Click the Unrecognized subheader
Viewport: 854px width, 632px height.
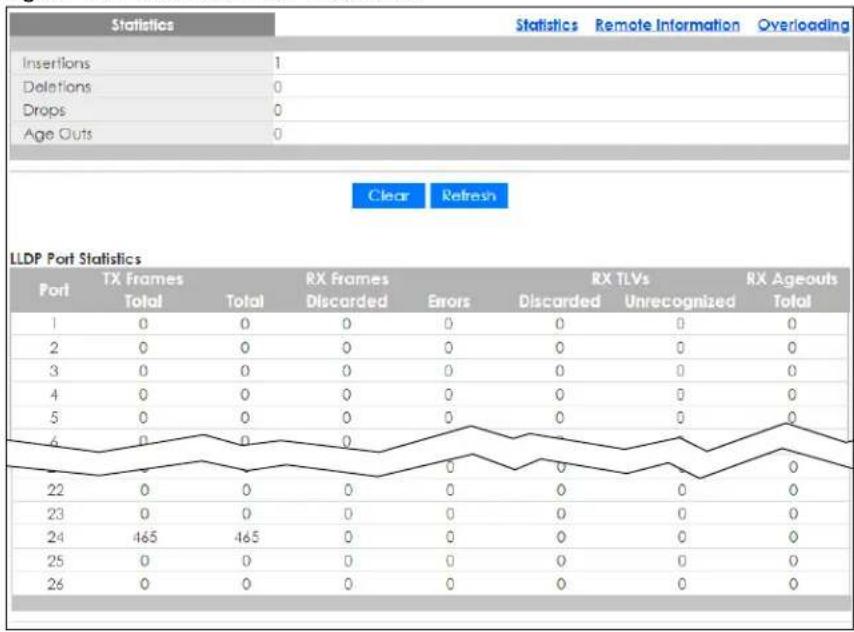pos(680,301)
